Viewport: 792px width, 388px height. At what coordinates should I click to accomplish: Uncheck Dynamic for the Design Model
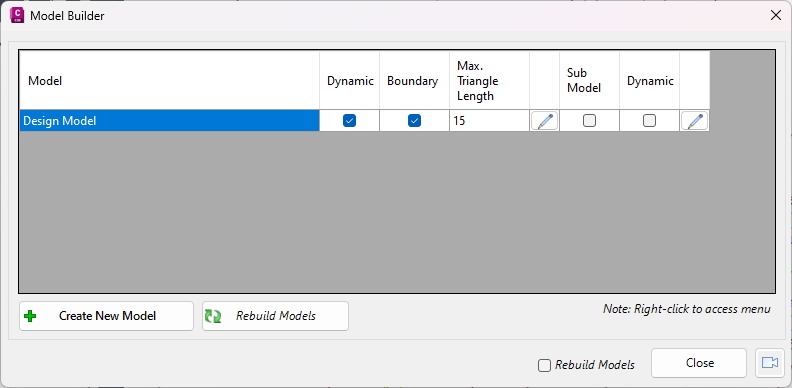tap(349, 120)
